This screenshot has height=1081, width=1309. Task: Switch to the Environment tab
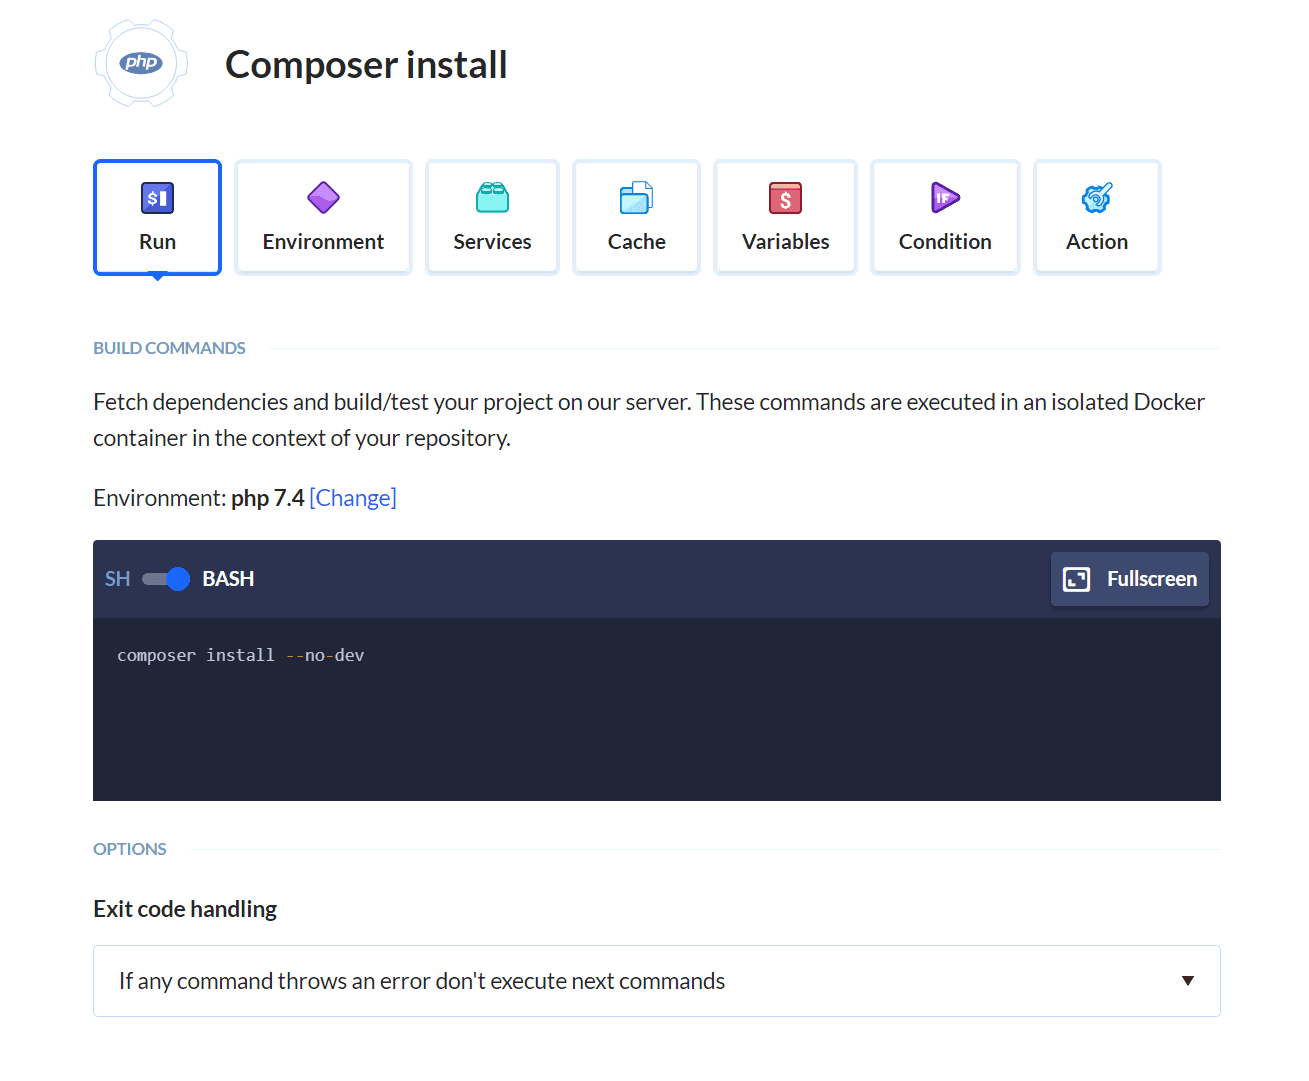pos(323,242)
